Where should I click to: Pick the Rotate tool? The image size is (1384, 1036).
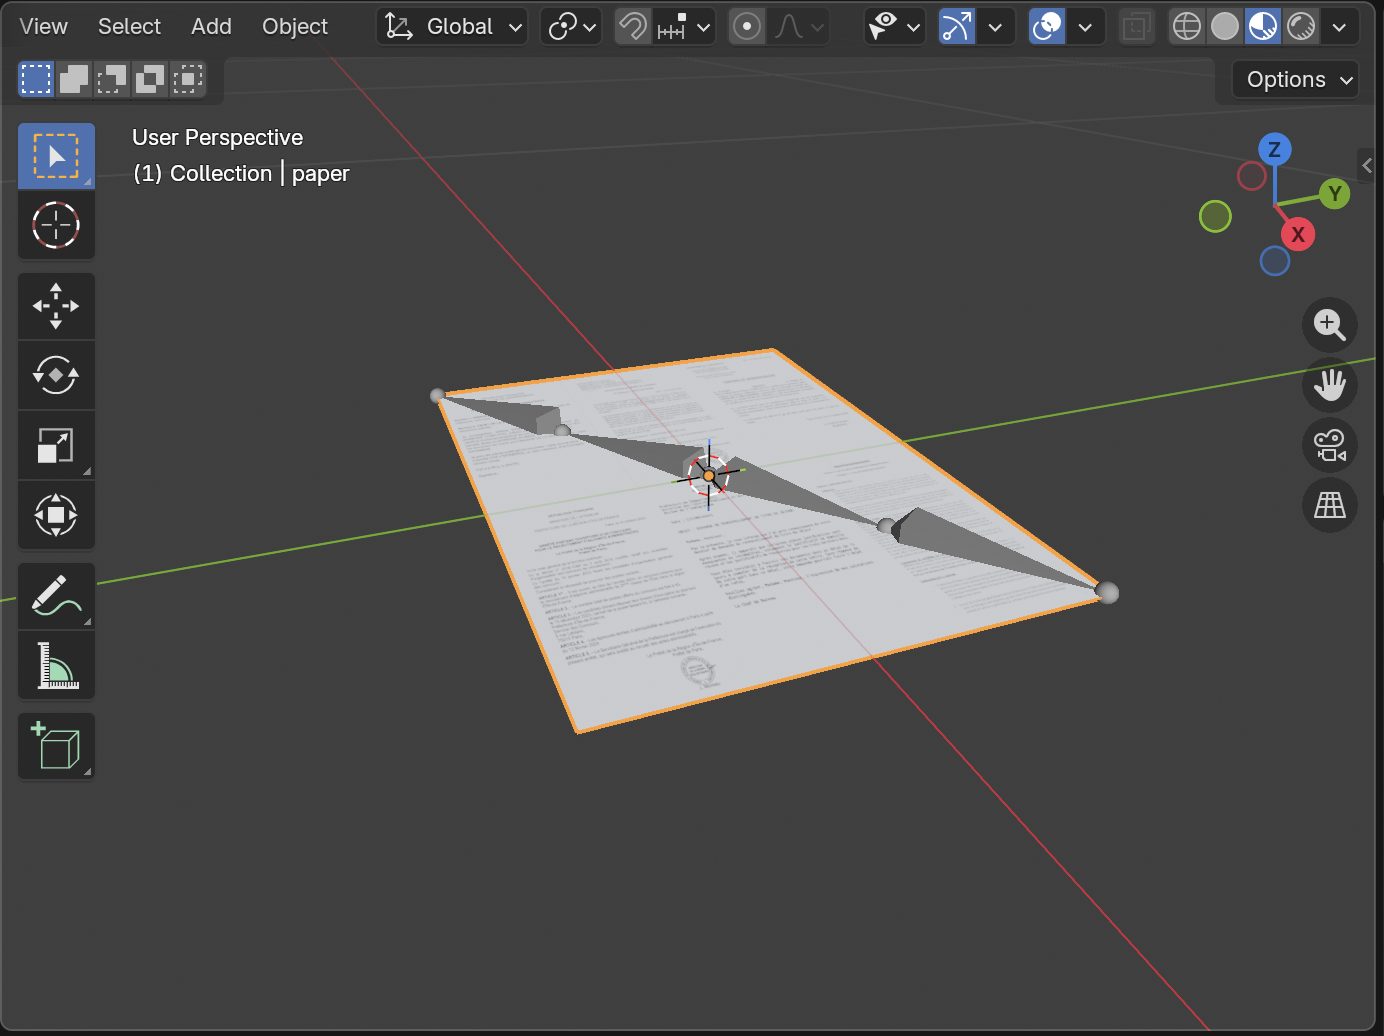coord(56,376)
